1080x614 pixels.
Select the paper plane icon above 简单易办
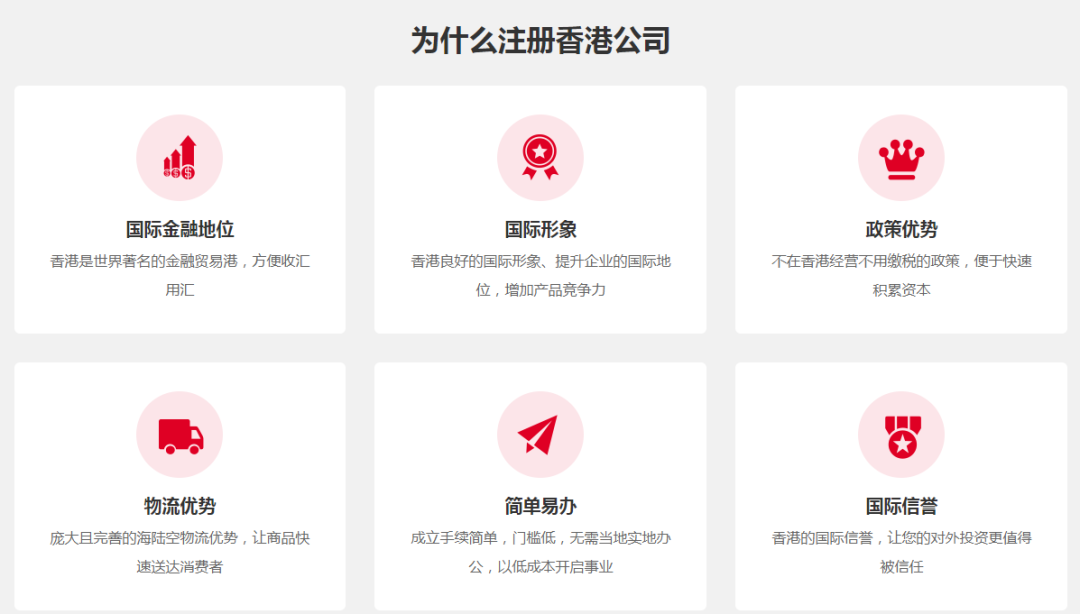[540, 435]
